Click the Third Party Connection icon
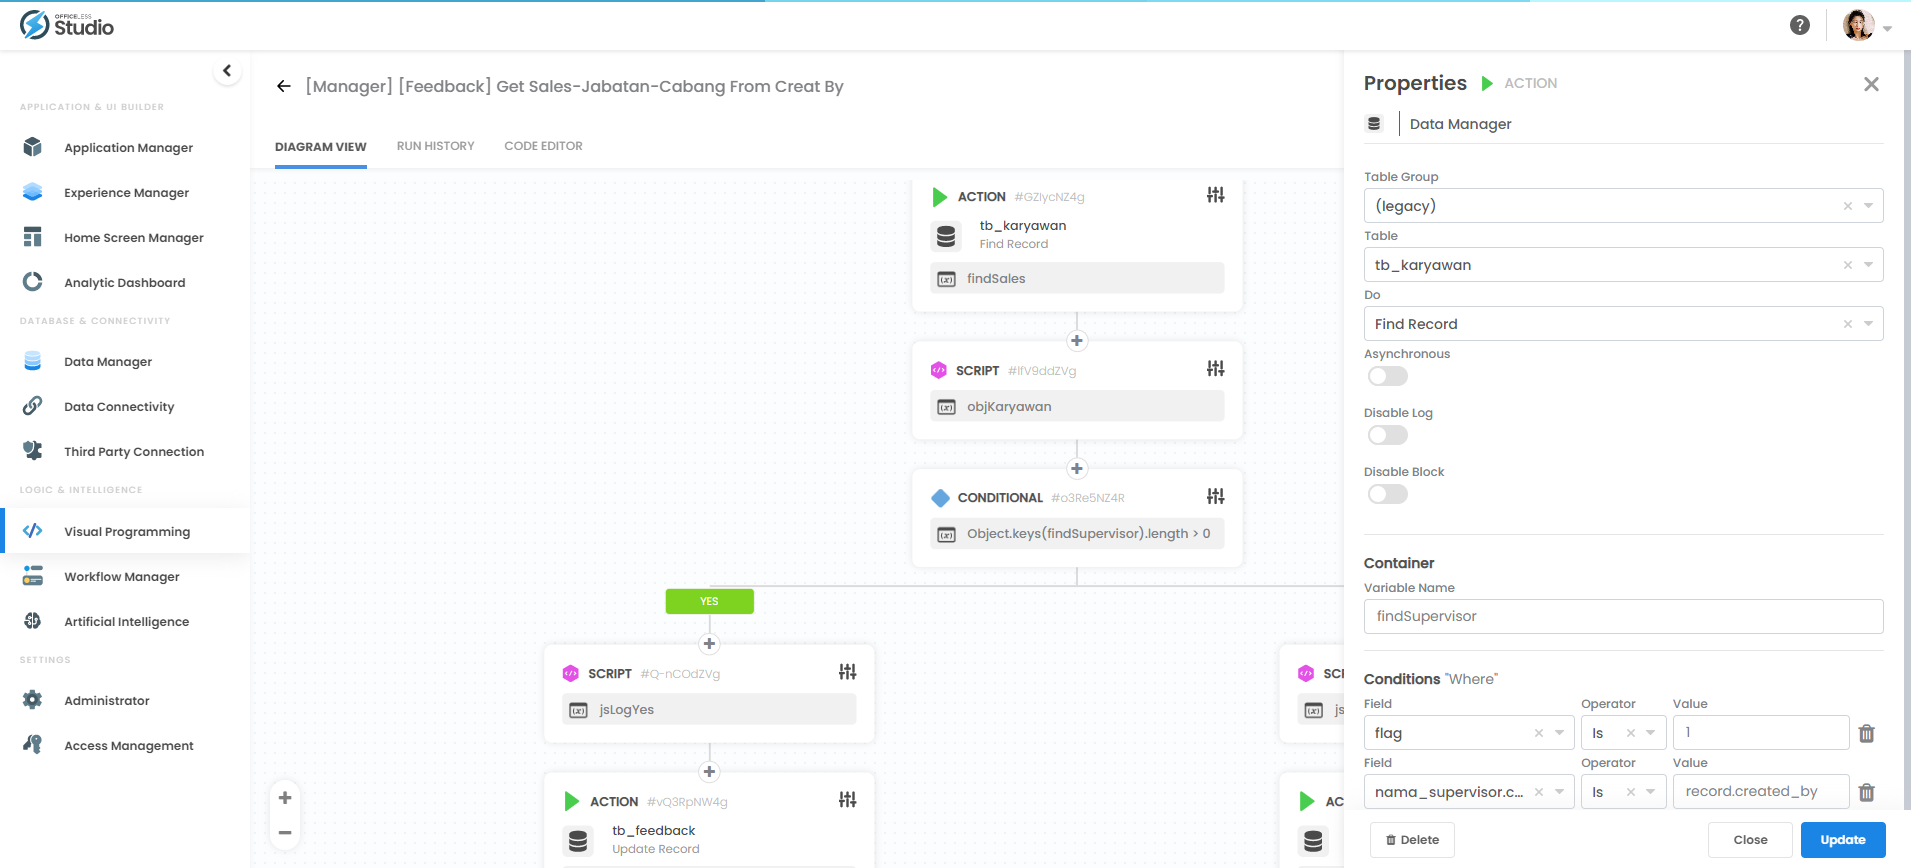1911x868 pixels. pos(33,451)
